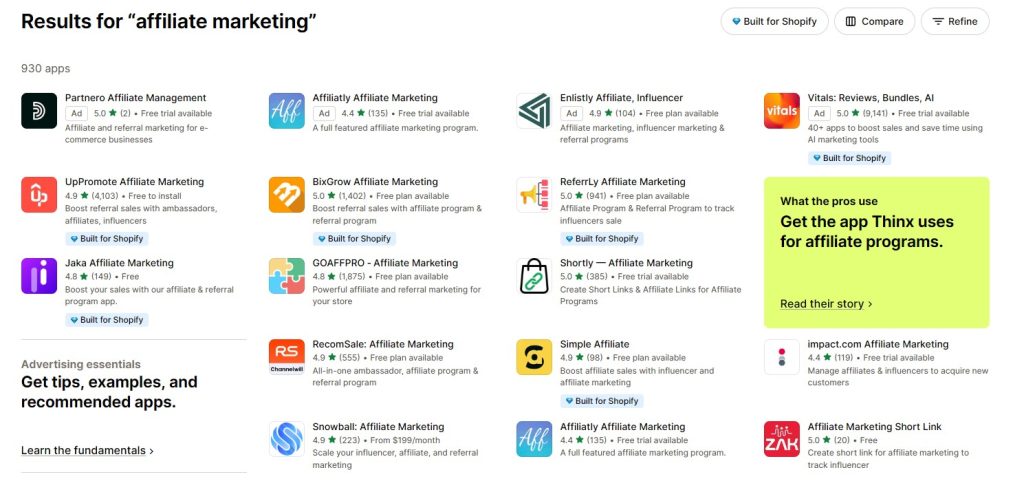This screenshot has width=1024, height=481.
Task: Open the Learn the fundamentals link
Action: pyautogui.click(x=88, y=450)
